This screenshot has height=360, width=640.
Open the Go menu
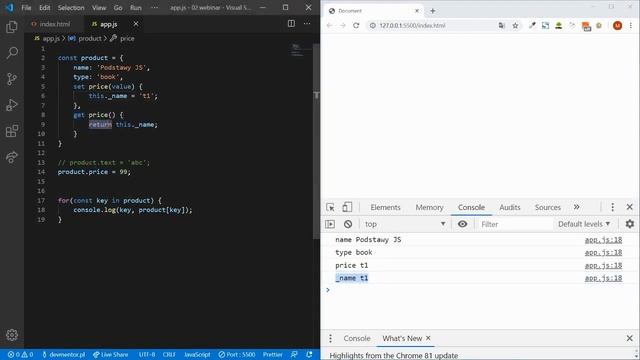[x=118, y=8]
